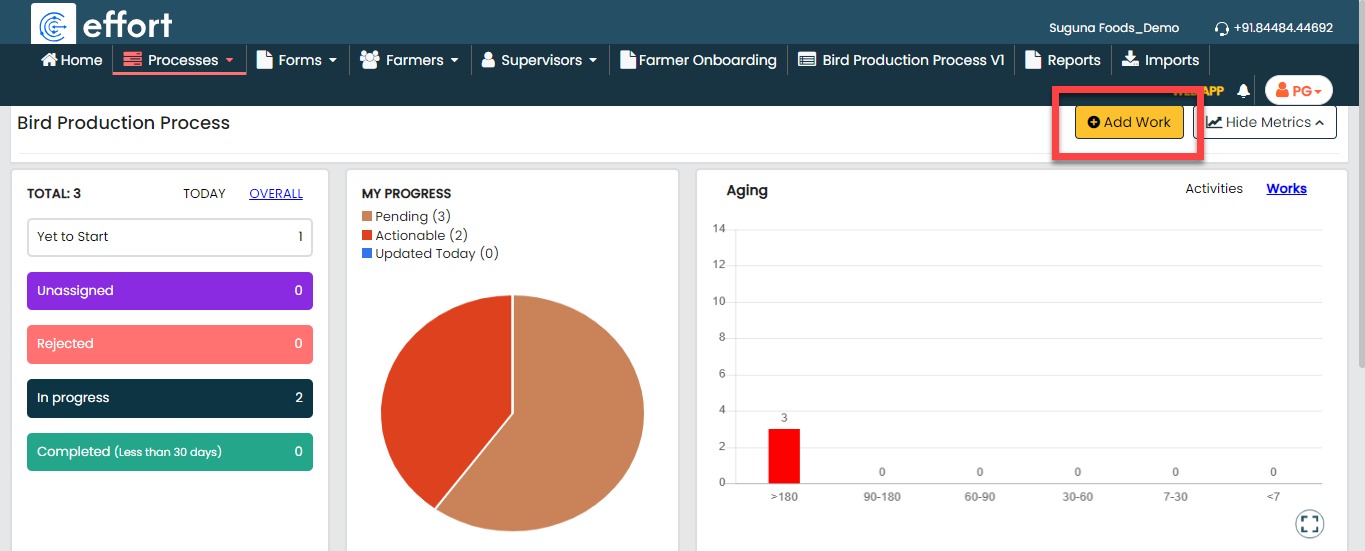The width and height of the screenshot is (1365, 551).
Task: Switch metrics to TODAY view
Action: 204,194
